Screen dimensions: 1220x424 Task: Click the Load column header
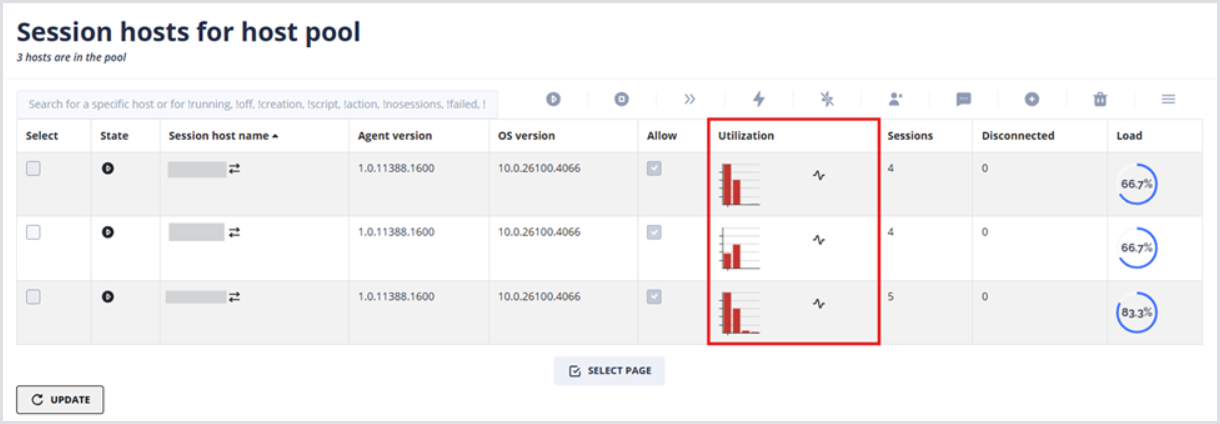click(1130, 136)
